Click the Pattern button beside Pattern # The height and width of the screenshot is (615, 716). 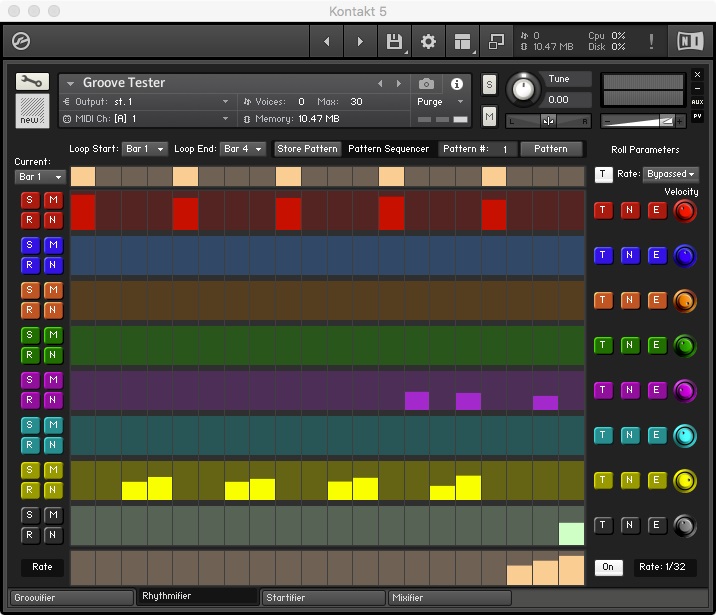click(x=550, y=149)
